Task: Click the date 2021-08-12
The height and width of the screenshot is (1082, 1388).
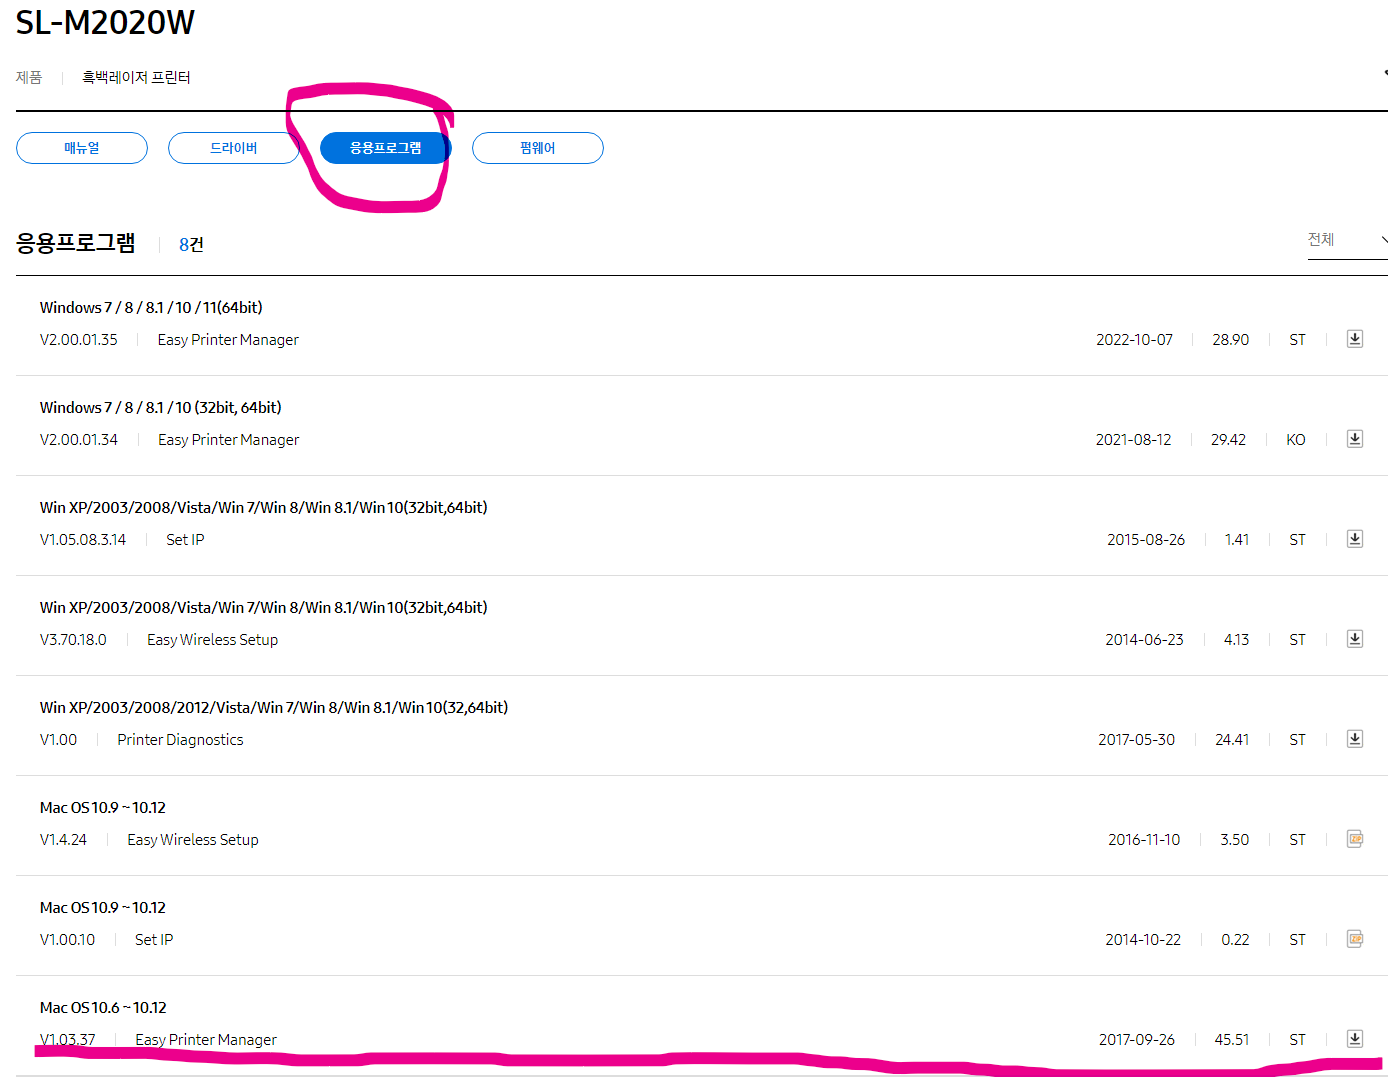Action: 1133,440
